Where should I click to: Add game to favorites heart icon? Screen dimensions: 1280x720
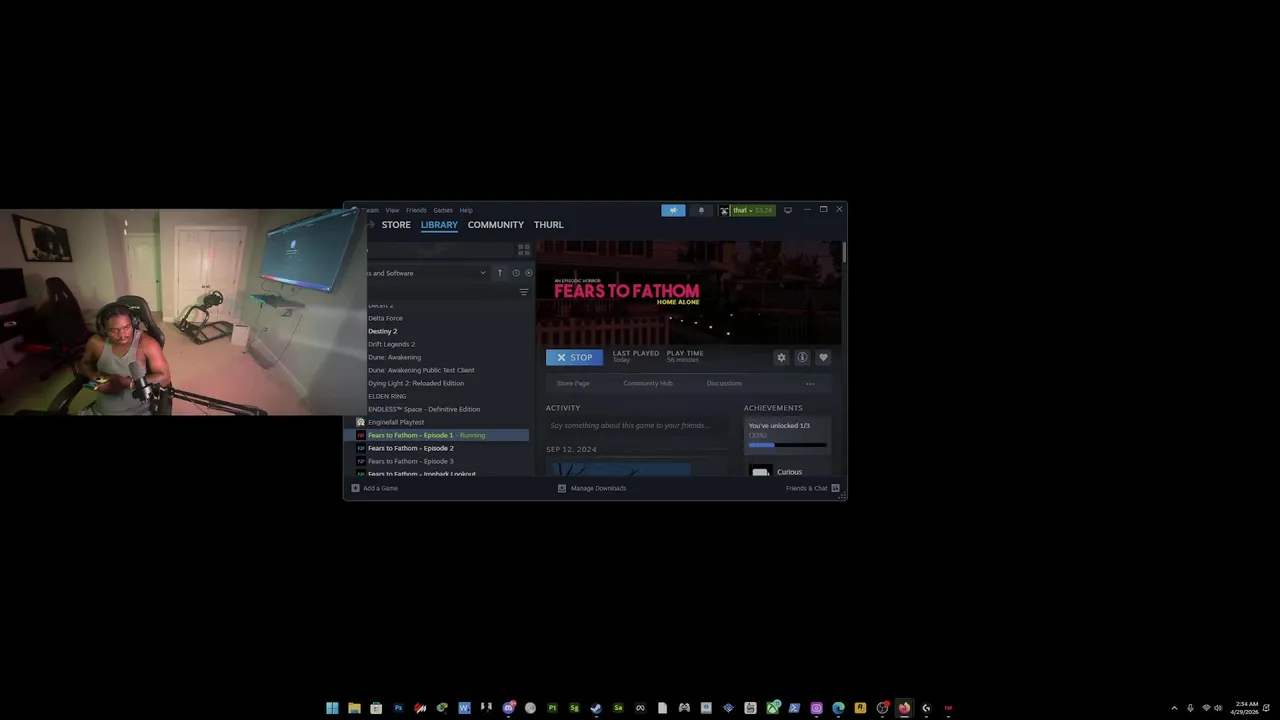(x=823, y=357)
